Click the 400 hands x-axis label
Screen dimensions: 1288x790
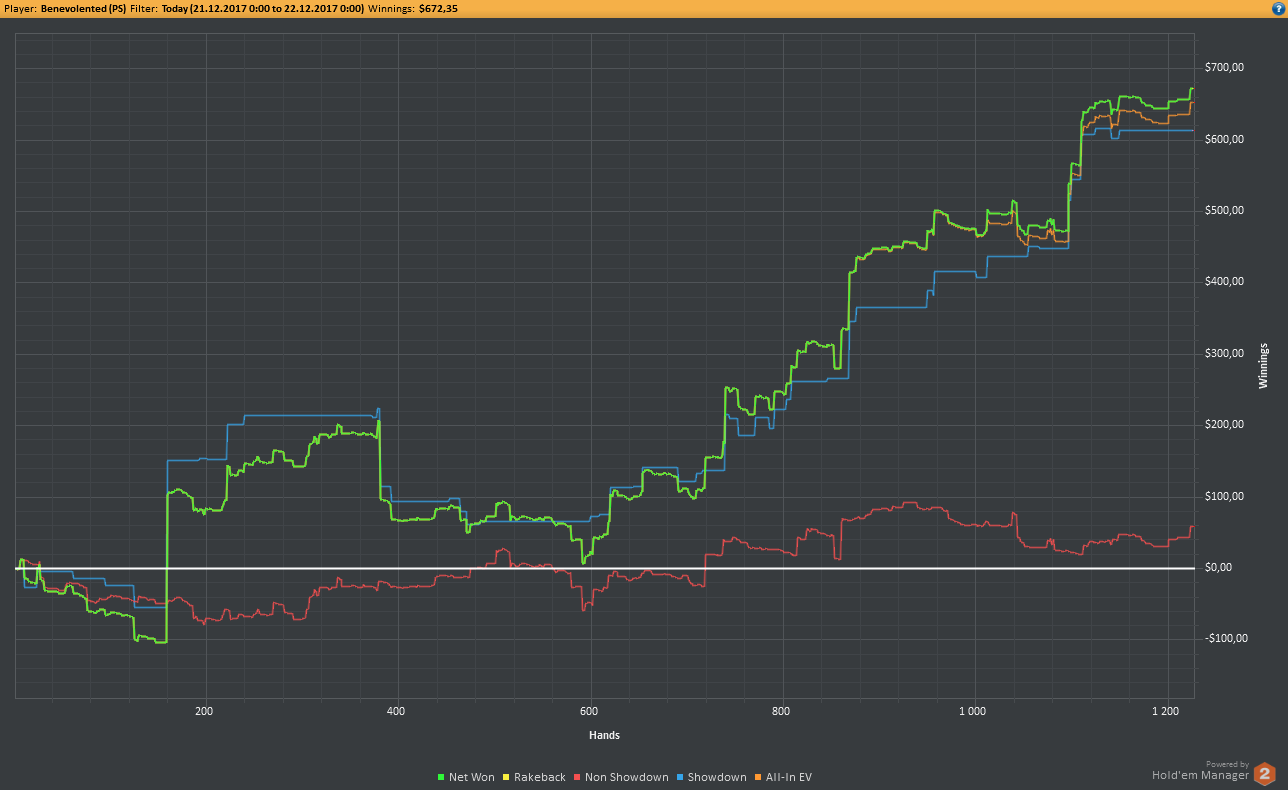coord(397,712)
